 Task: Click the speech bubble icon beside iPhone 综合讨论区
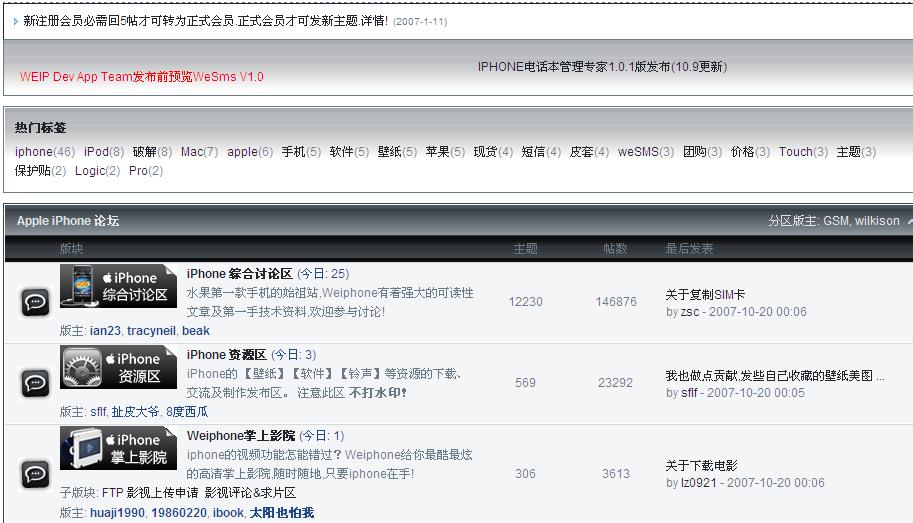point(36,302)
